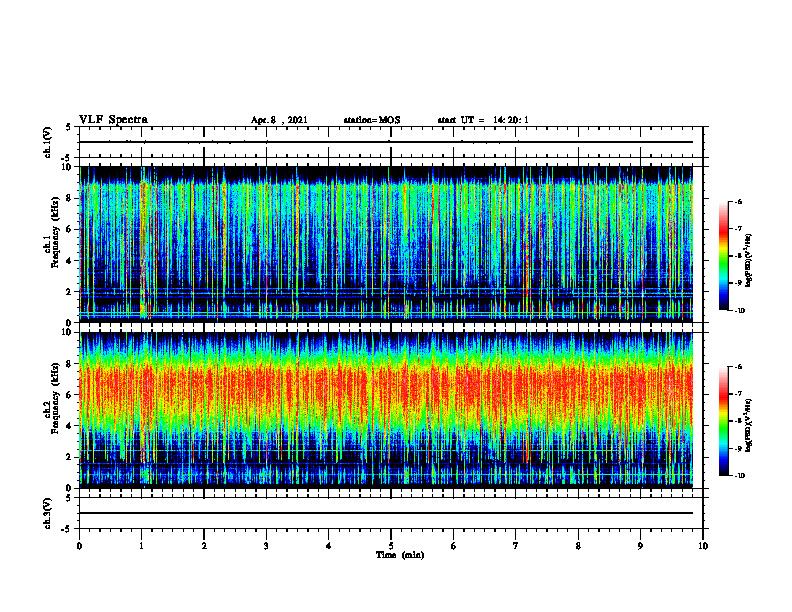Screen dimensions: 792x612
Task: Click the ch.1 color bar log(PSD) label
Action: pyautogui.click(x=749, y=260)
